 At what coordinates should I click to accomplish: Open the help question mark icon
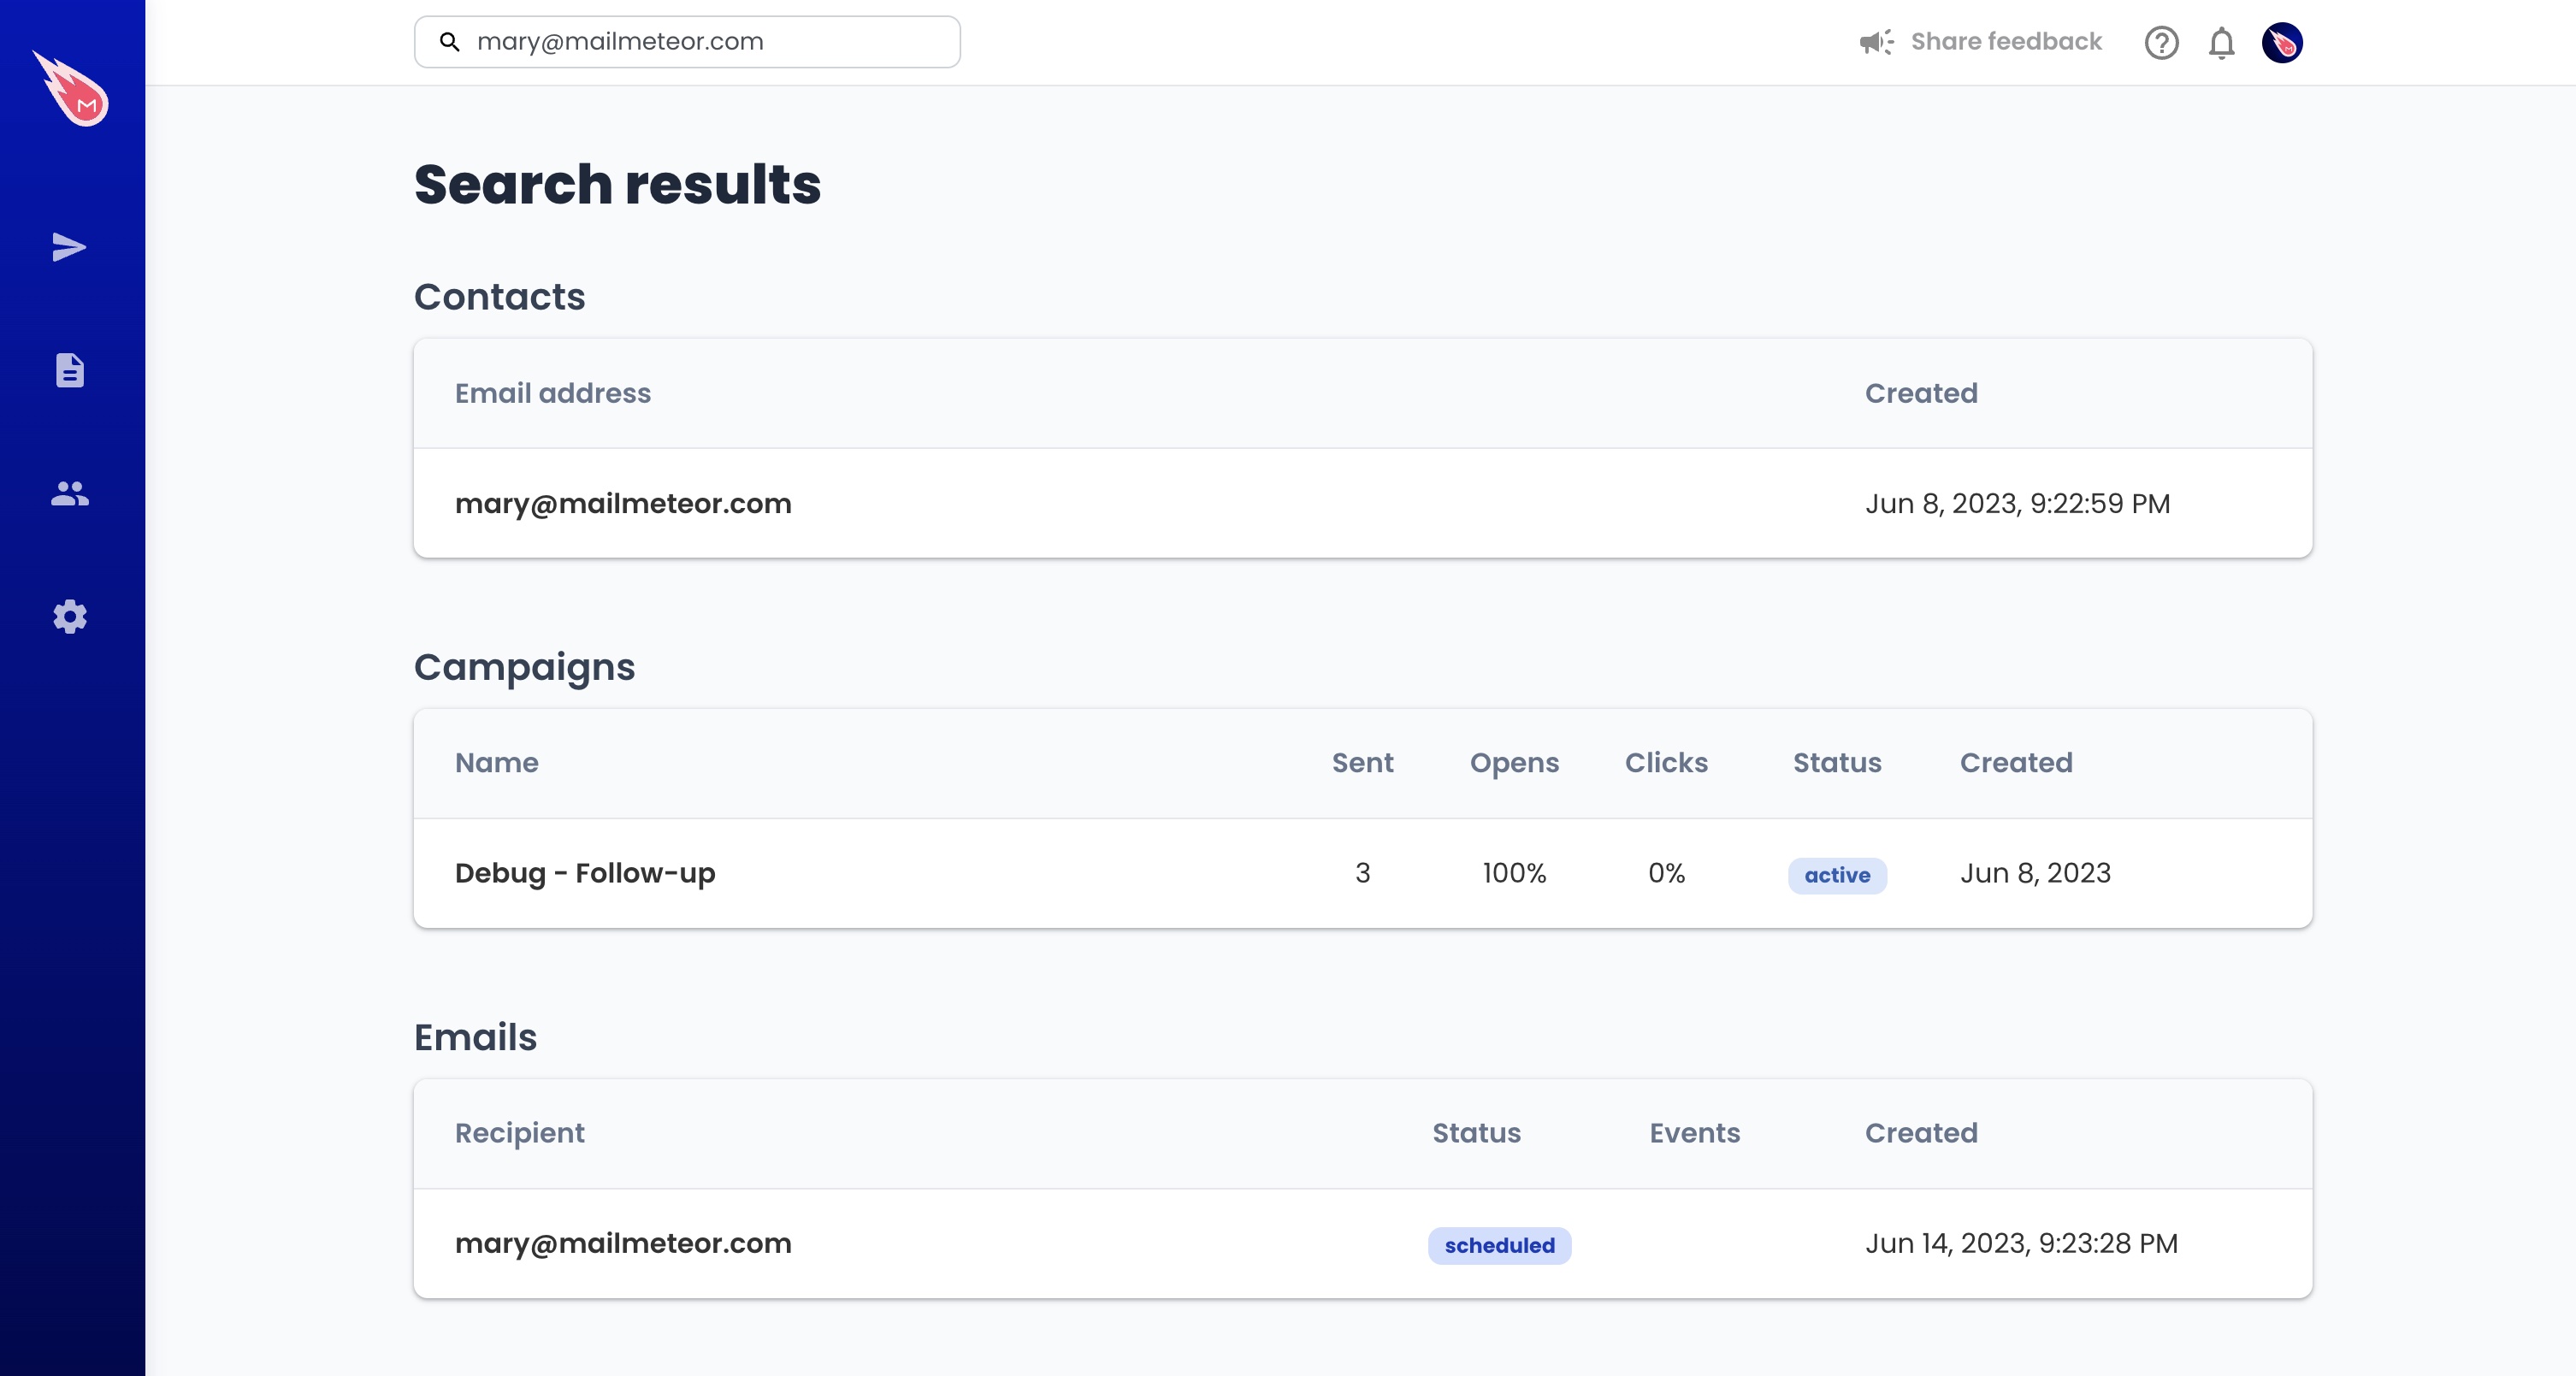point(2161,43)
